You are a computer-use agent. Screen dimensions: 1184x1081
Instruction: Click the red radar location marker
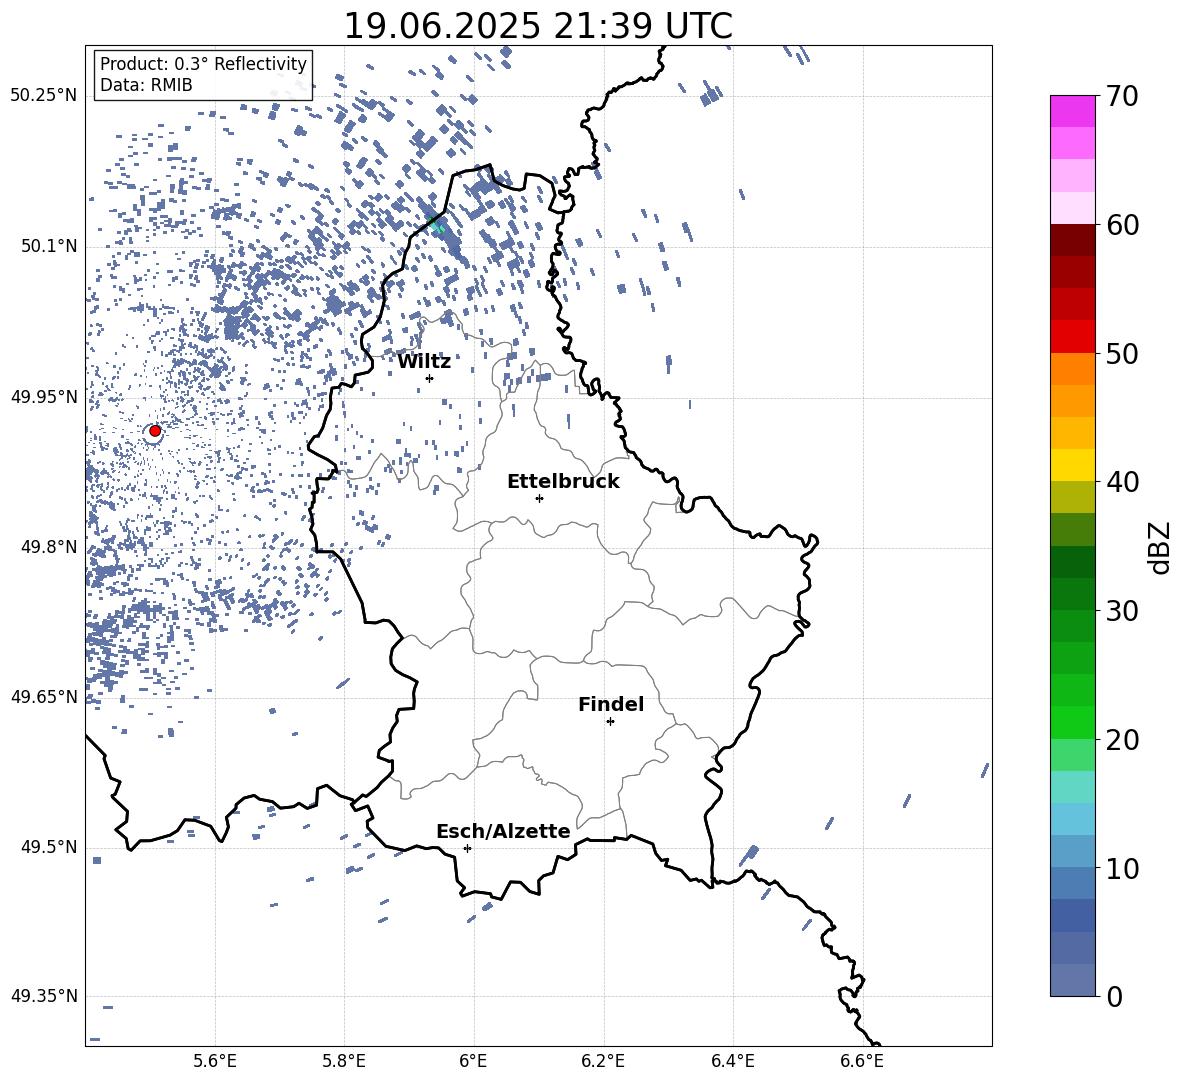(x=155, y=431)
